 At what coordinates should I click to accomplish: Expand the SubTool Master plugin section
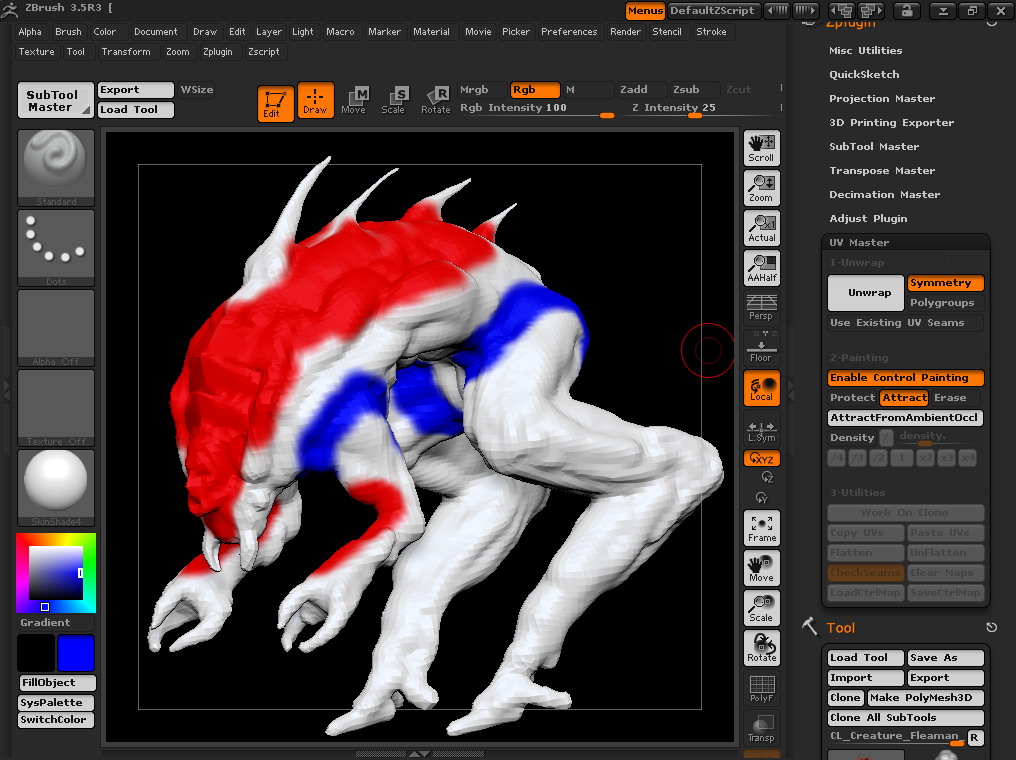click(x=873, y=147)
